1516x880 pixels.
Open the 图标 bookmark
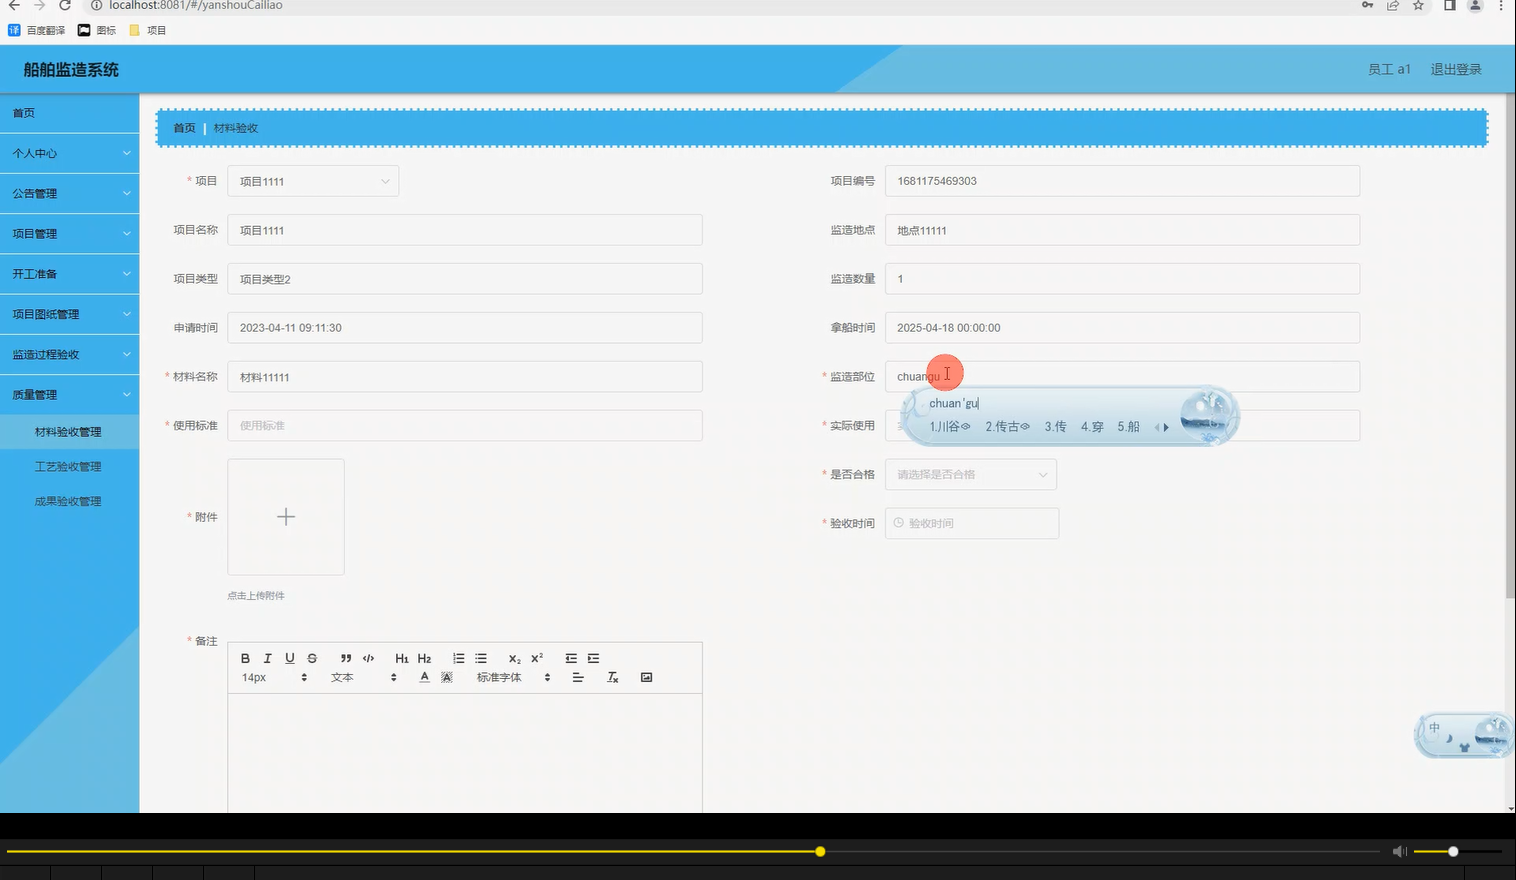pos(97,30)
